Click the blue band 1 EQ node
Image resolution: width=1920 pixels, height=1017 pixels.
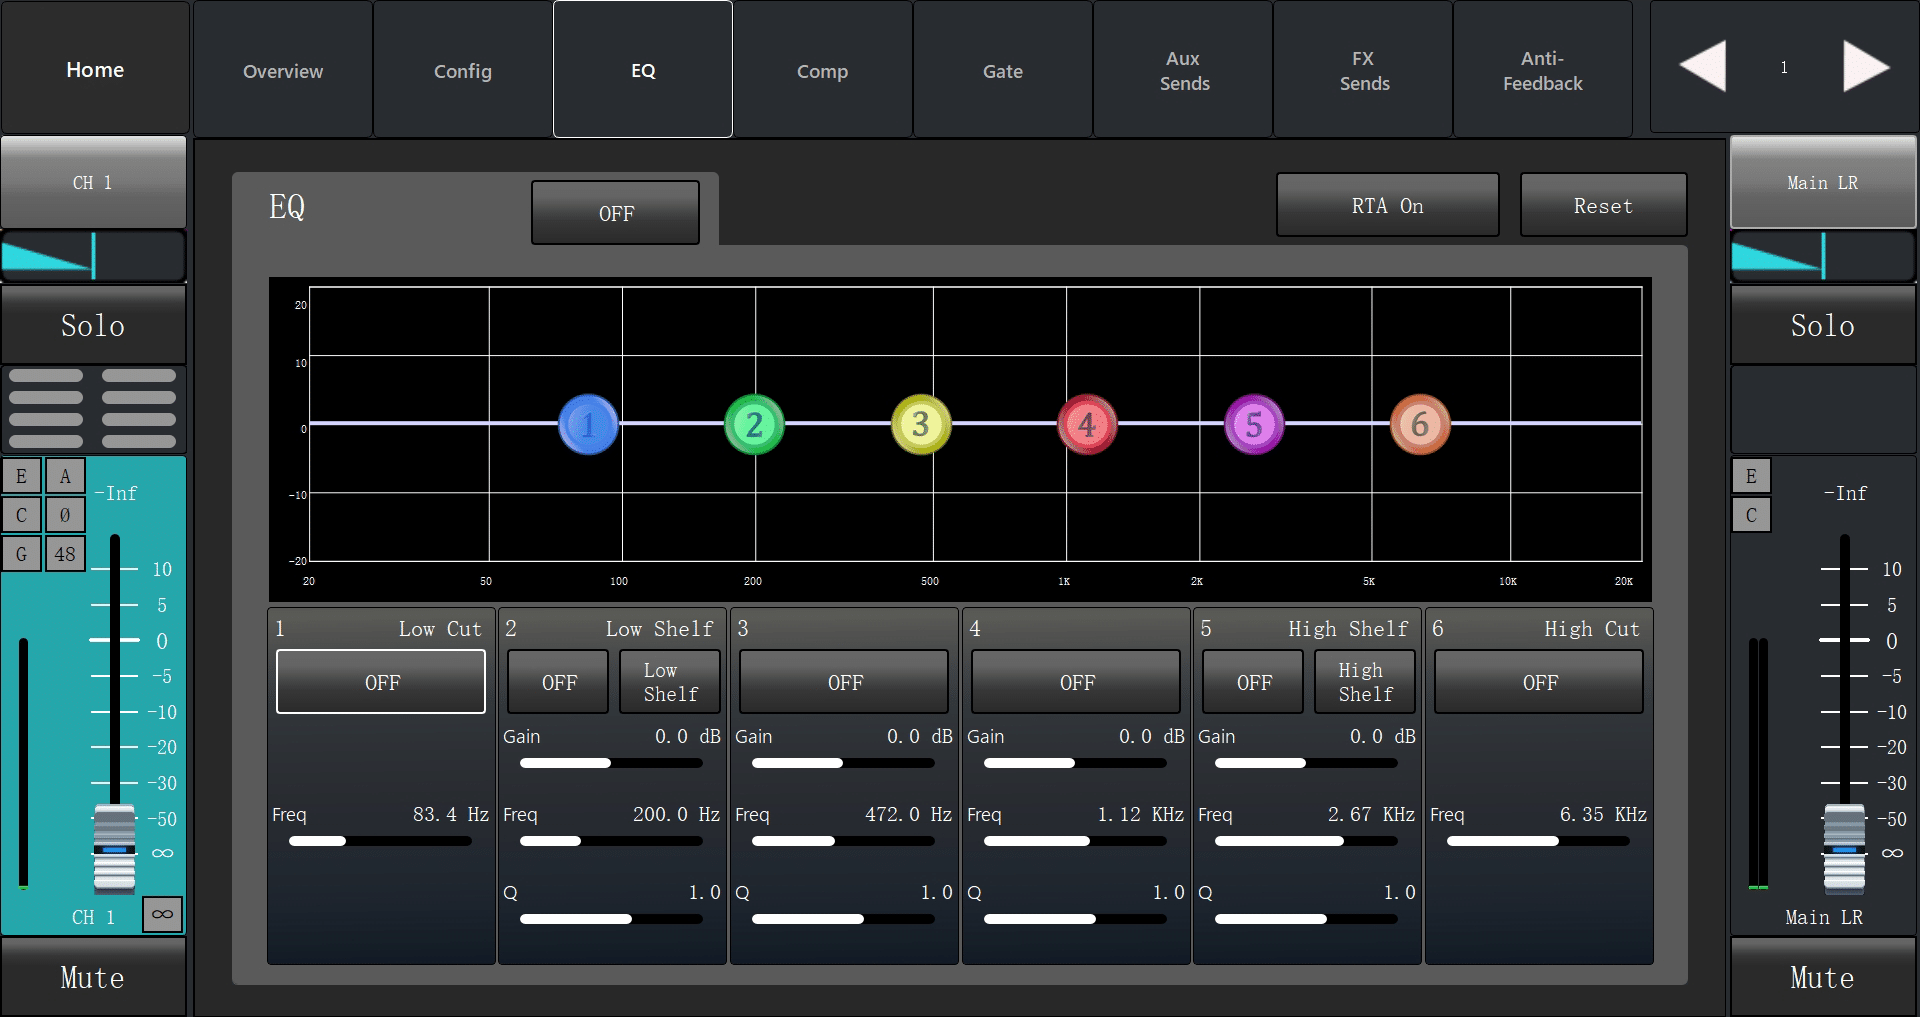(588, 424)
